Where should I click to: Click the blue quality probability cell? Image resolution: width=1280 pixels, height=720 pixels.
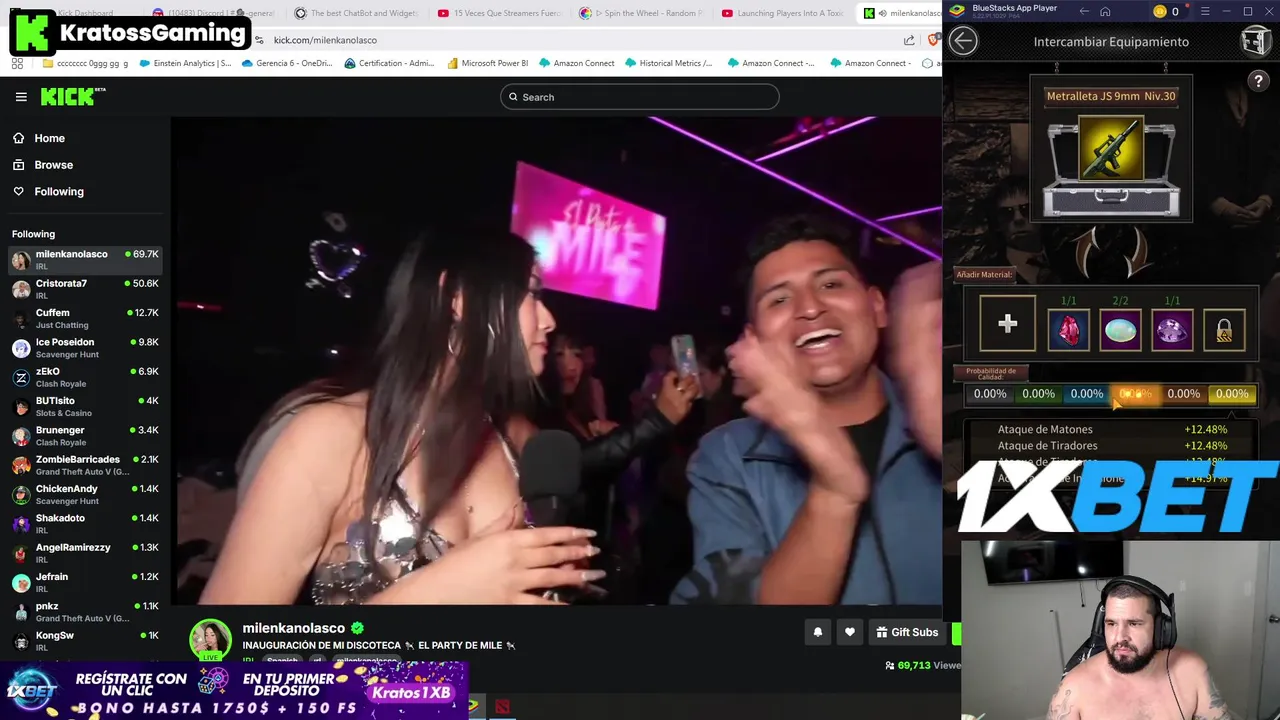click(x=1087, y=394)
